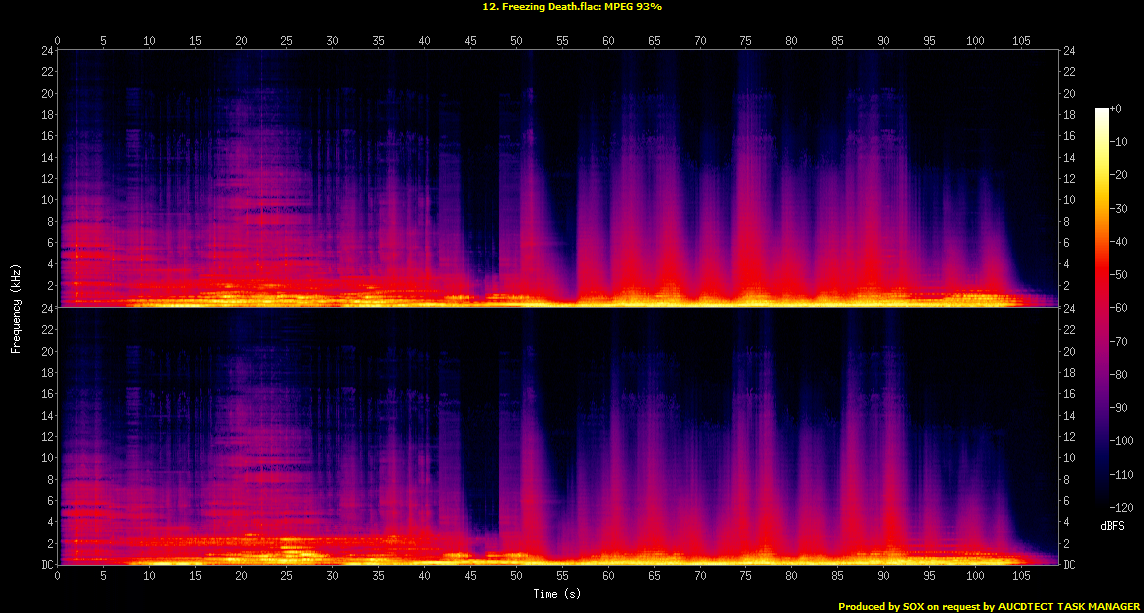This screenshot has width=1144, height=613.
Task: Click the 0 second mark on the bottom time axis
Action: tap(58, 576)
